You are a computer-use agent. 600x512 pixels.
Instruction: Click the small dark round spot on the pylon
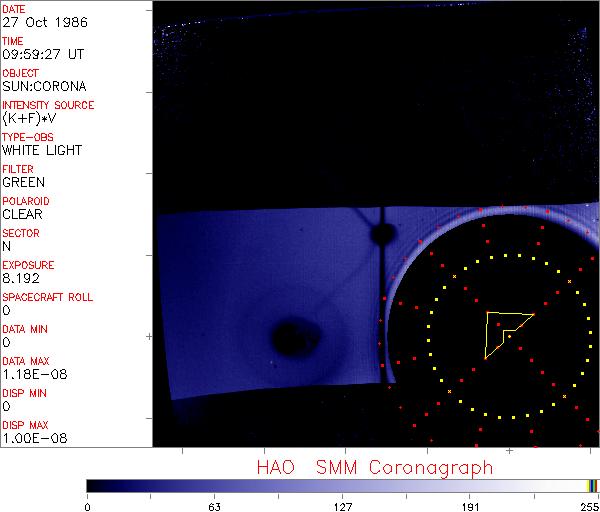pos(381,235)
